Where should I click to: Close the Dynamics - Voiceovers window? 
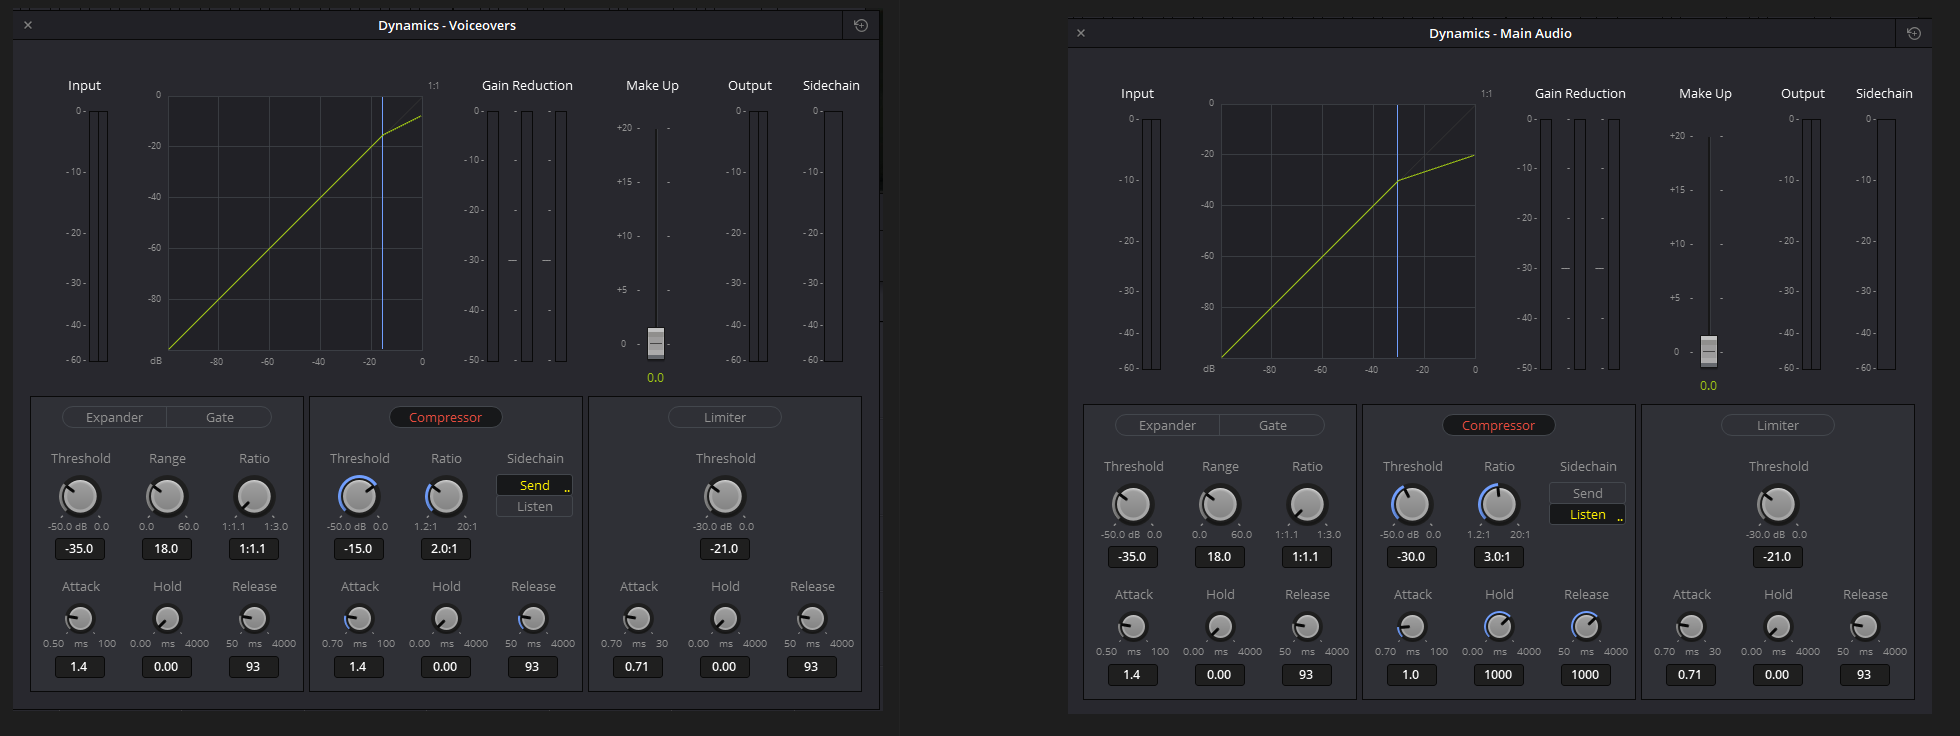pyautogui.click(x=28, y=25)
